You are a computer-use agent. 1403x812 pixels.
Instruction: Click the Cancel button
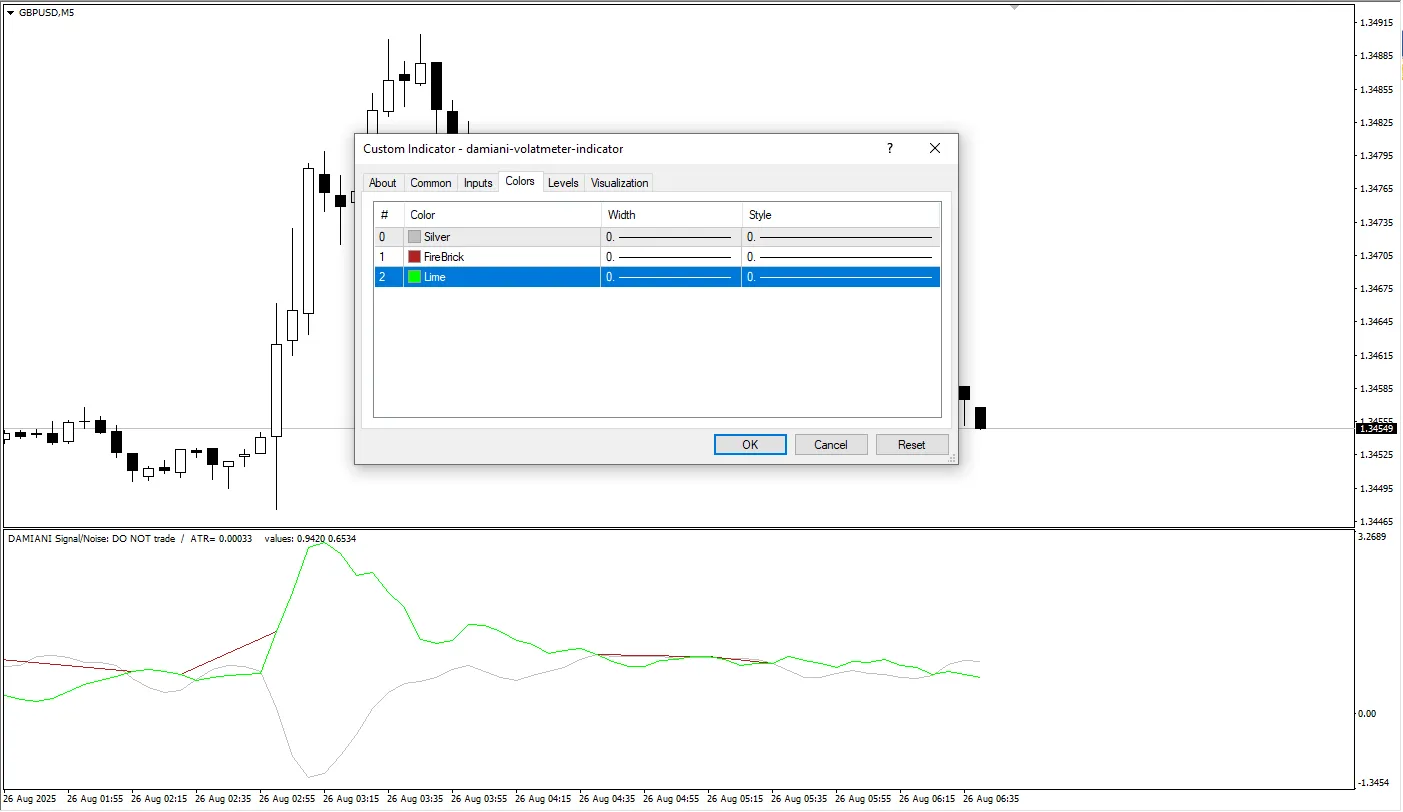(x=830, y=445)
